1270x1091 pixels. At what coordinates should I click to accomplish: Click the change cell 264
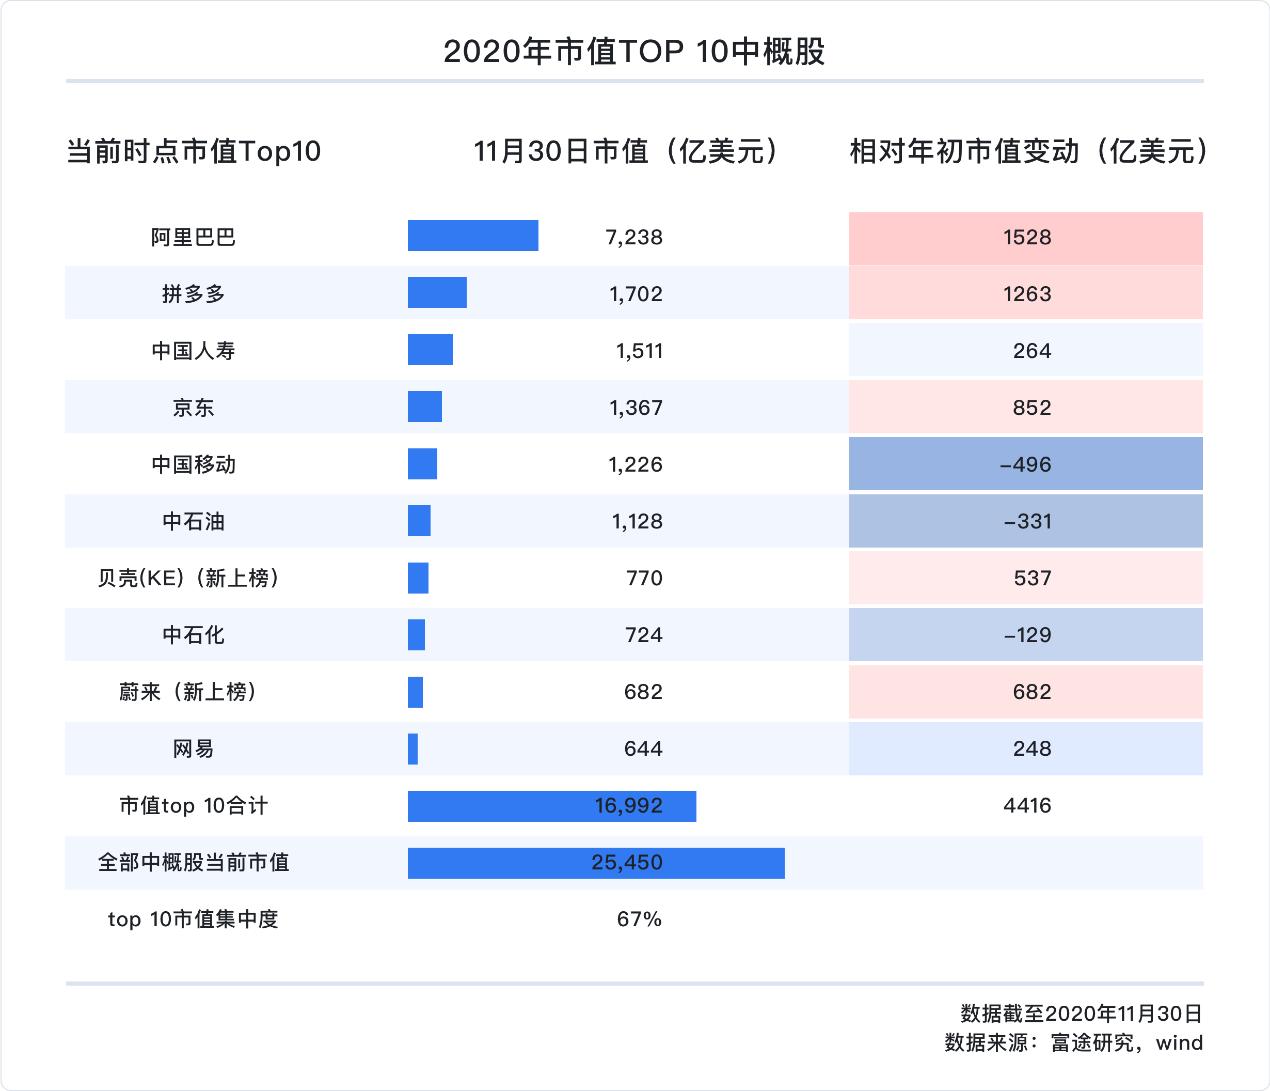[x=1026, y=351]
